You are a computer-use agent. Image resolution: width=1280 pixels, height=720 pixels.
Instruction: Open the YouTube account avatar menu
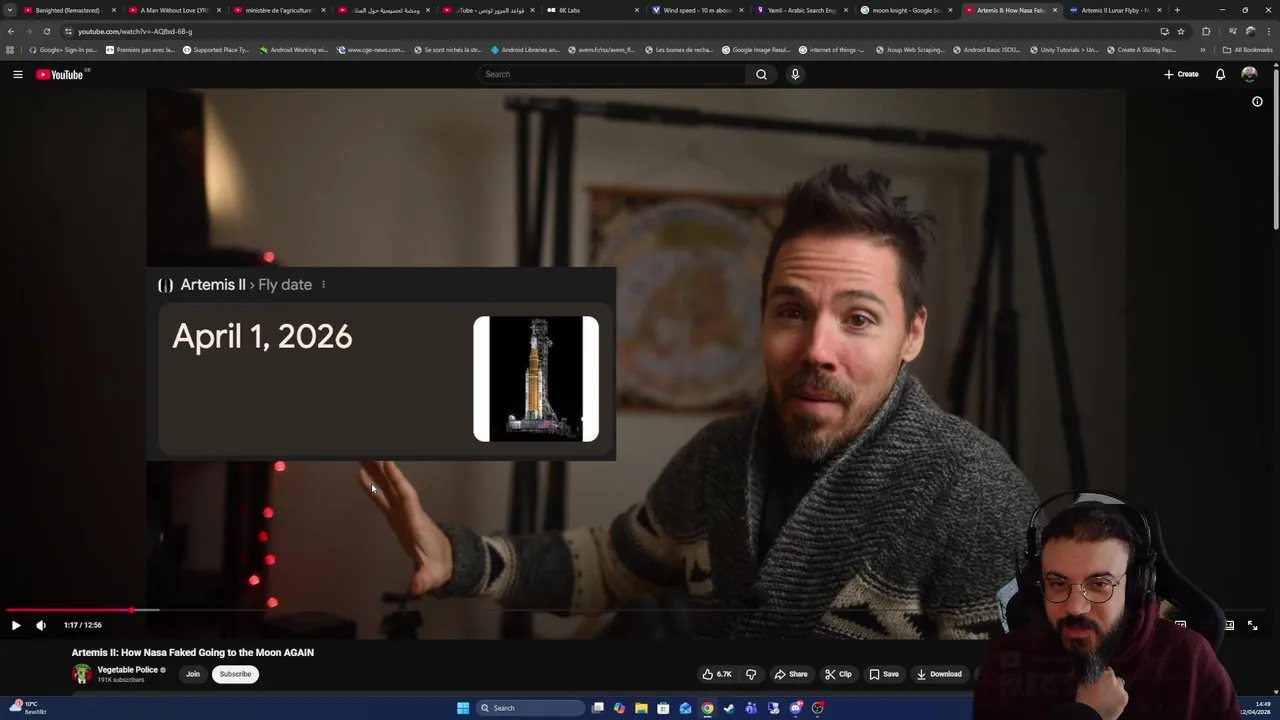[x=1249, y=74]
